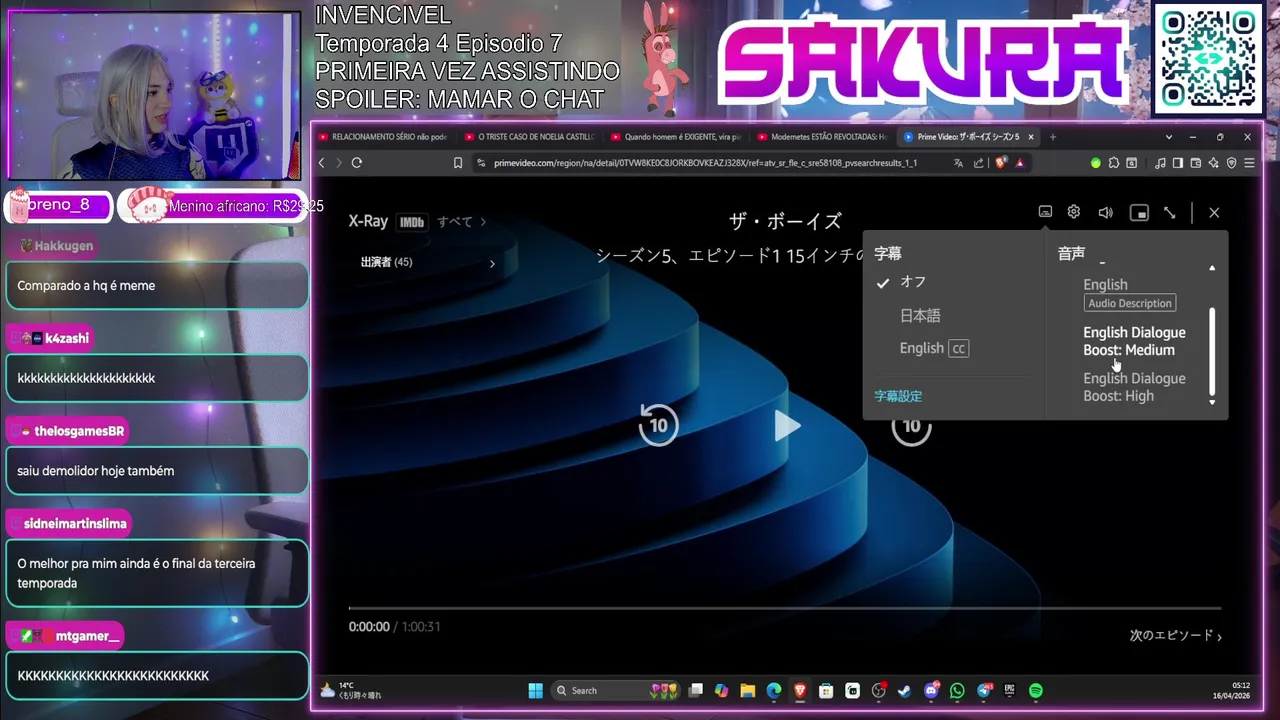This screenshot has width=1280, height=720.
Task: Open Spotify from taskbar
Action: pyautogui.click(x=1036, y=691)
